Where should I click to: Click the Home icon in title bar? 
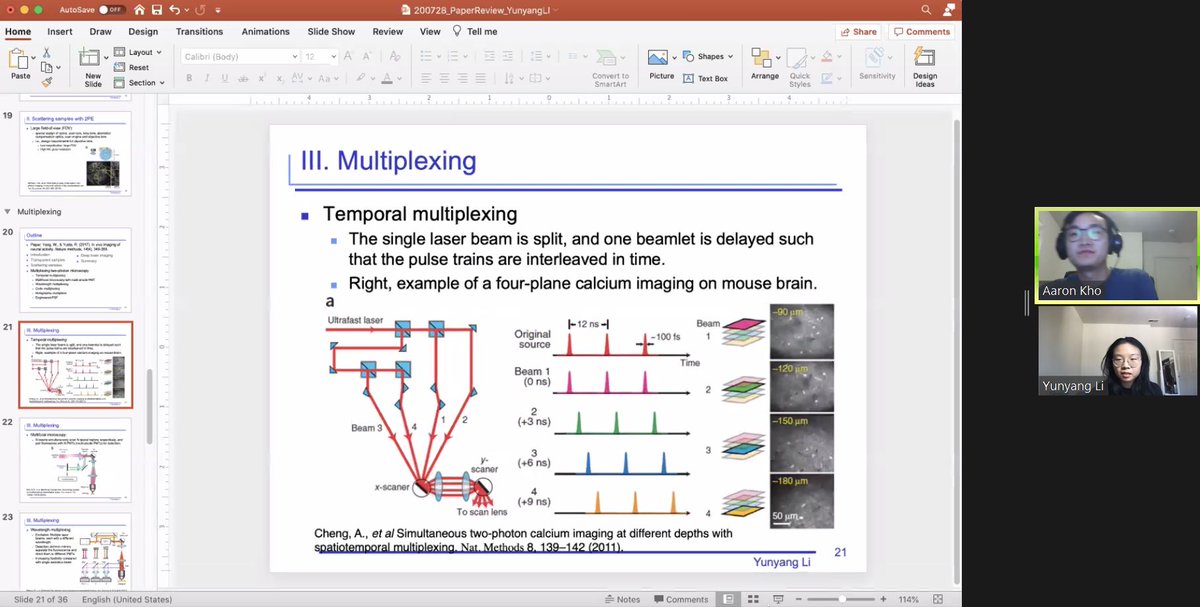point(140,10)
